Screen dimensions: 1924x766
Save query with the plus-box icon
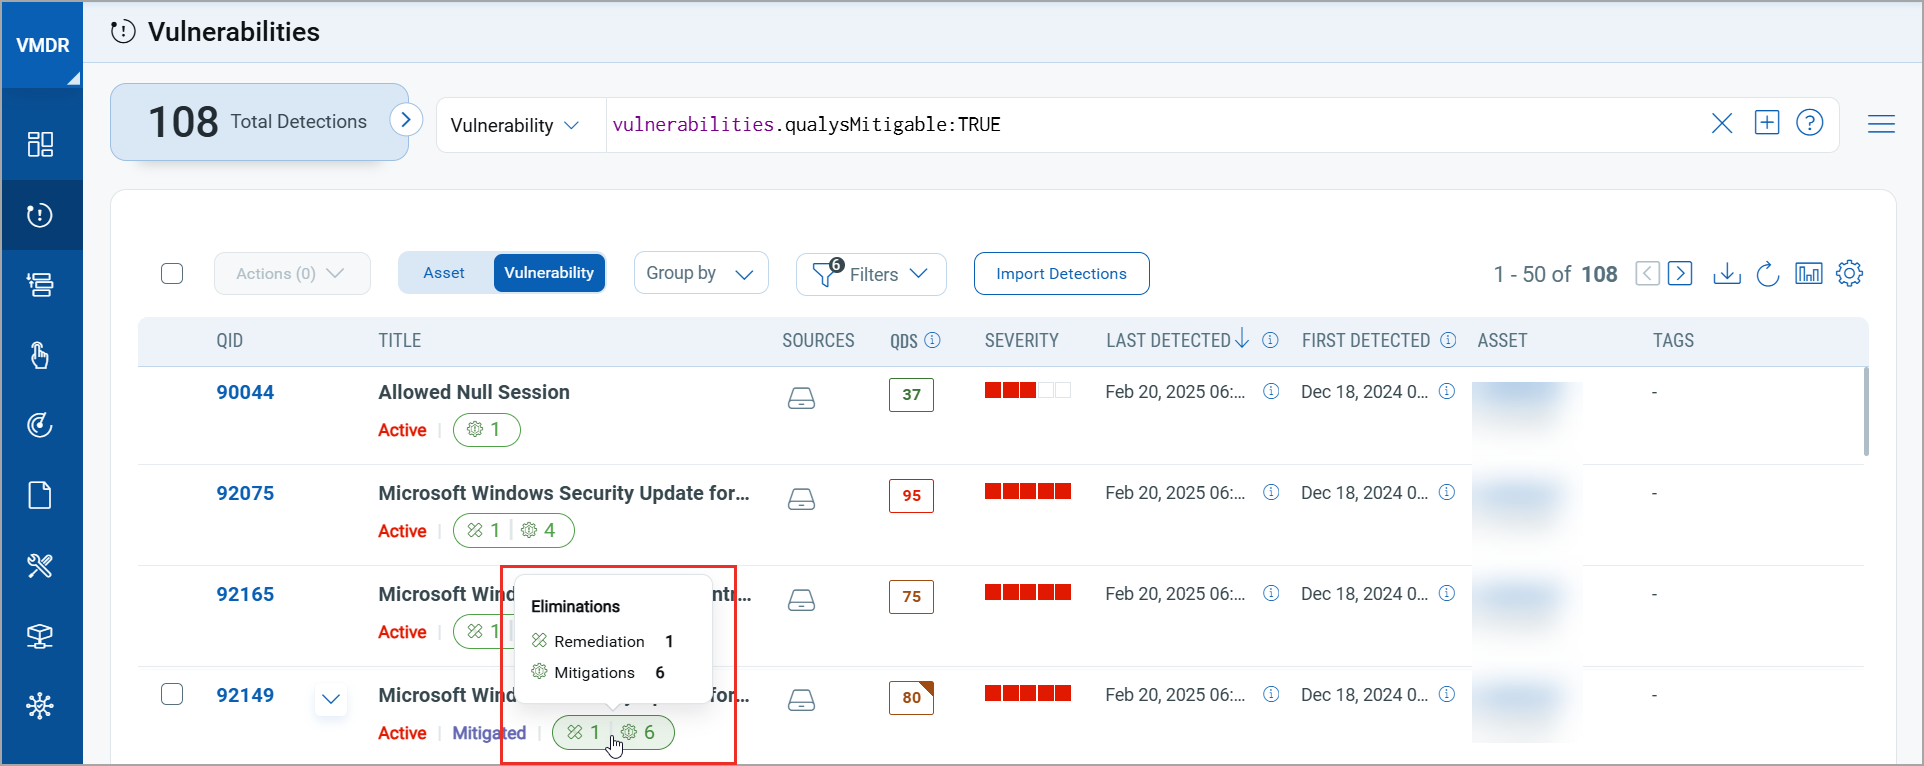1767,122
